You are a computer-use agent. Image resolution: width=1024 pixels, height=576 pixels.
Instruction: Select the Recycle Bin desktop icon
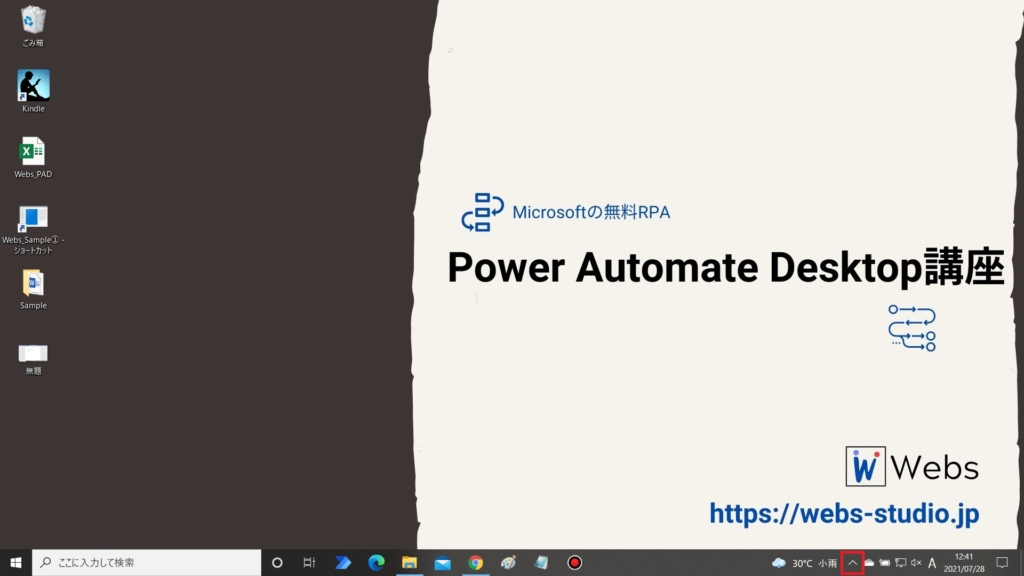coord(33,25)
